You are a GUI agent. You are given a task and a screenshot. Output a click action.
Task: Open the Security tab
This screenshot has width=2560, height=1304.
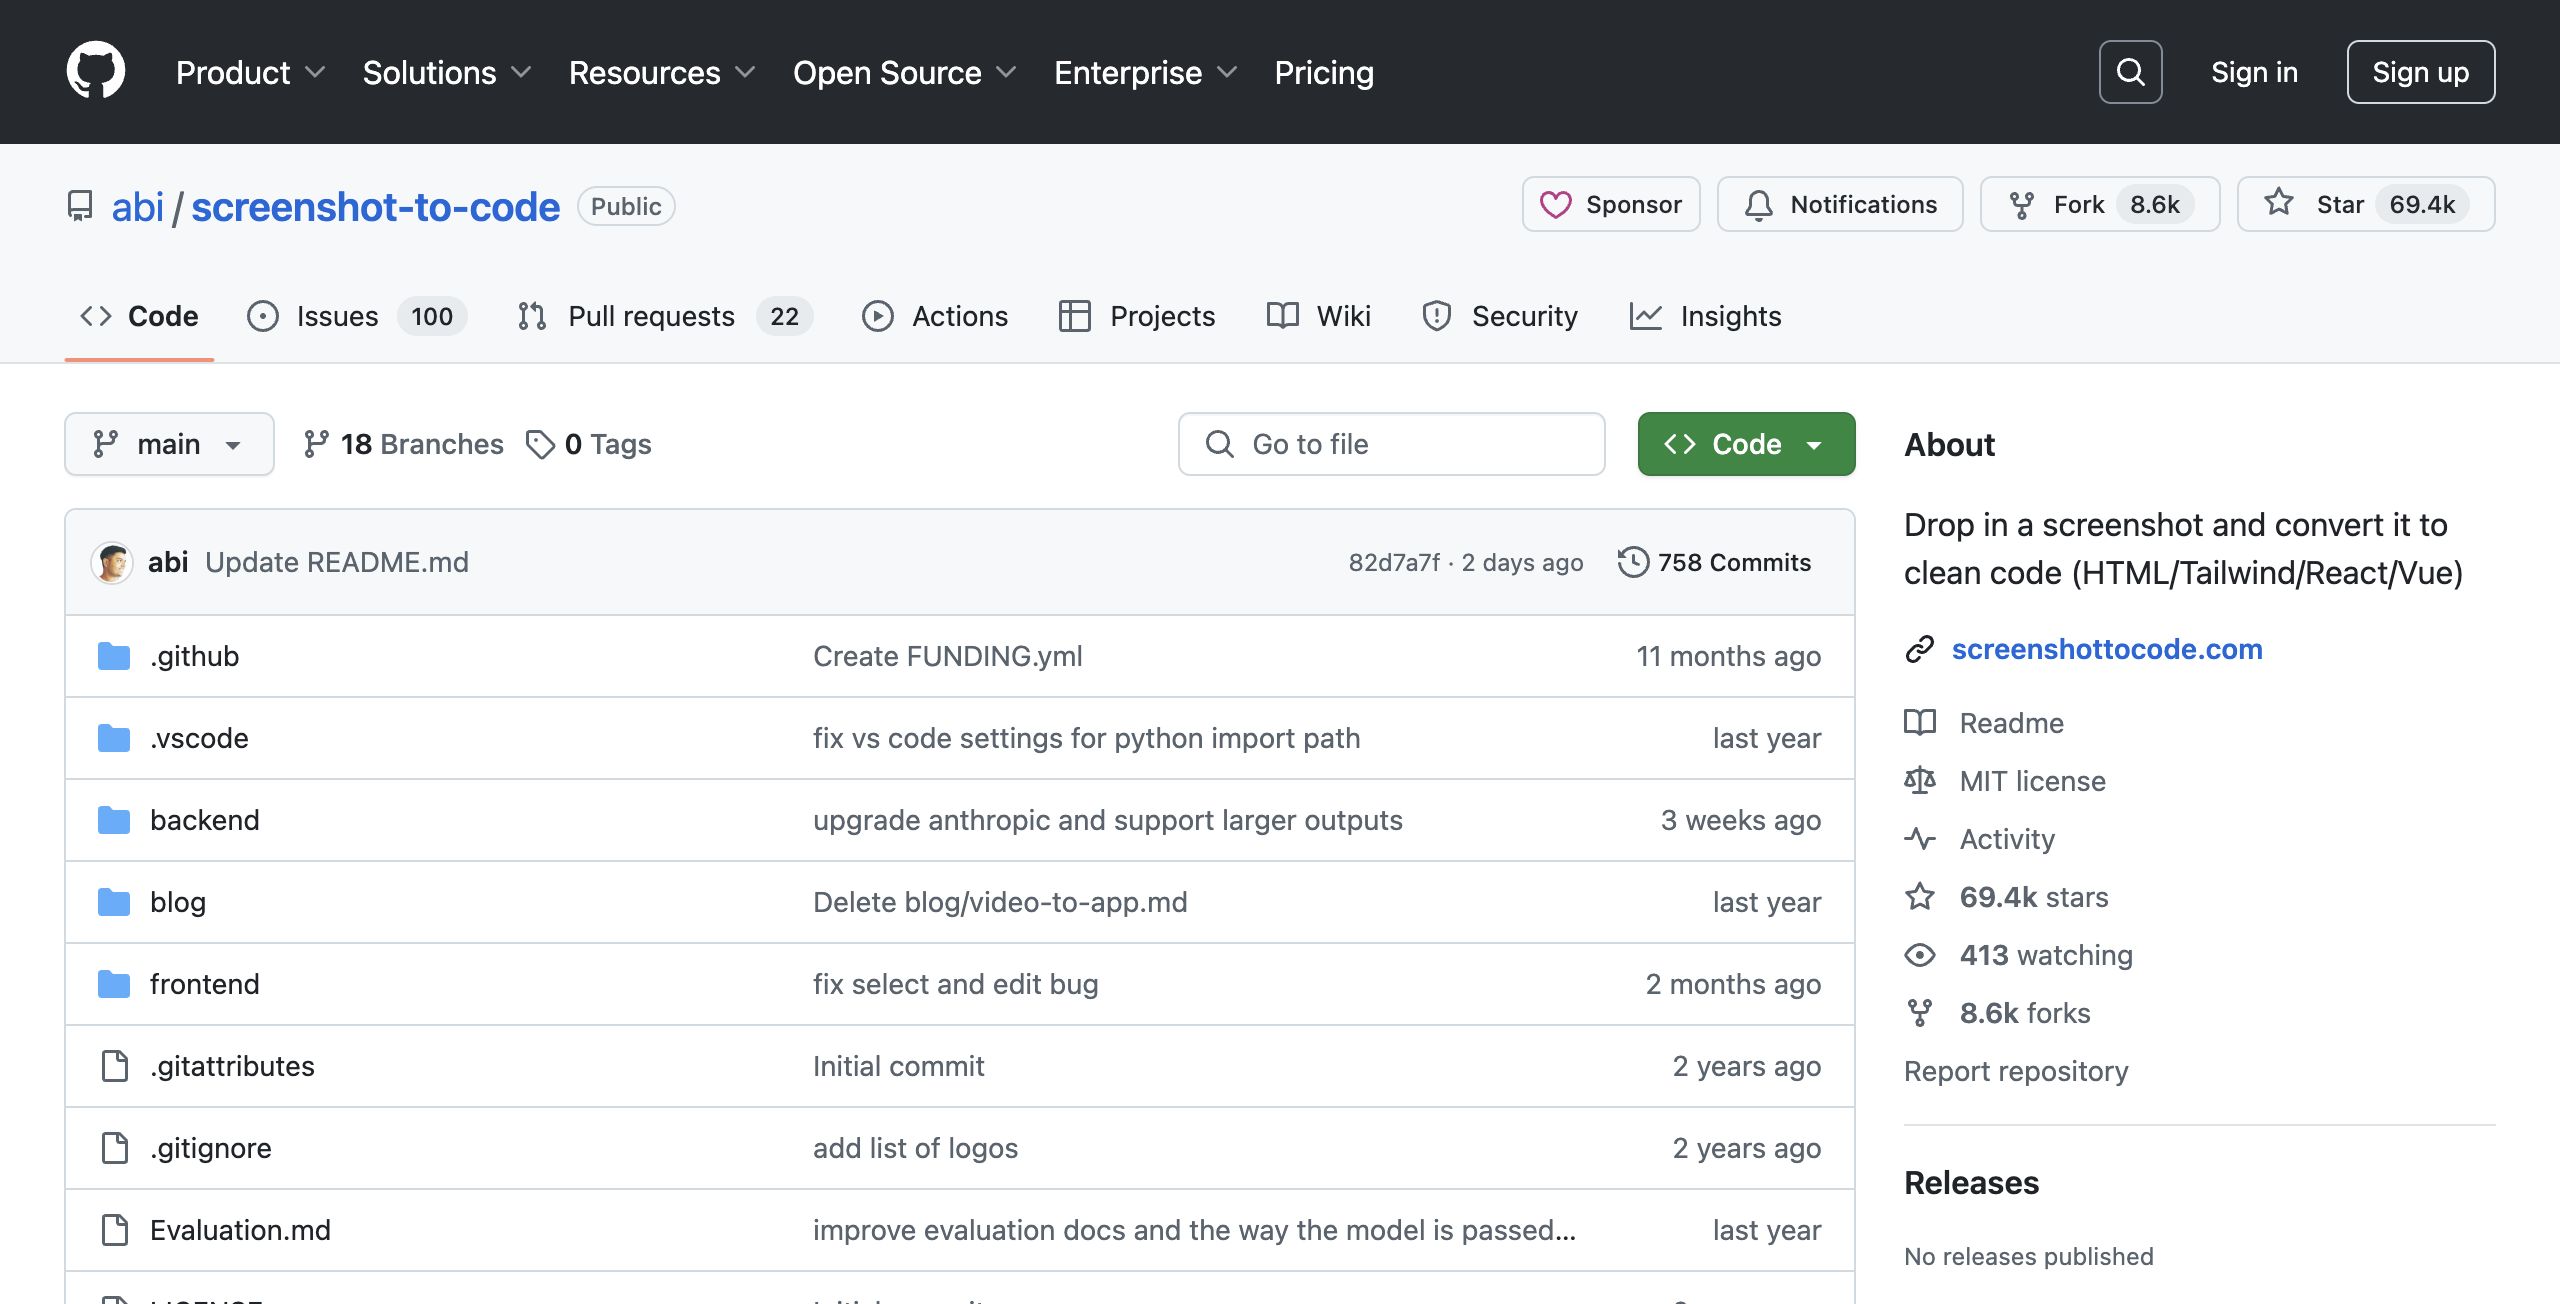tap(1500, 316)
